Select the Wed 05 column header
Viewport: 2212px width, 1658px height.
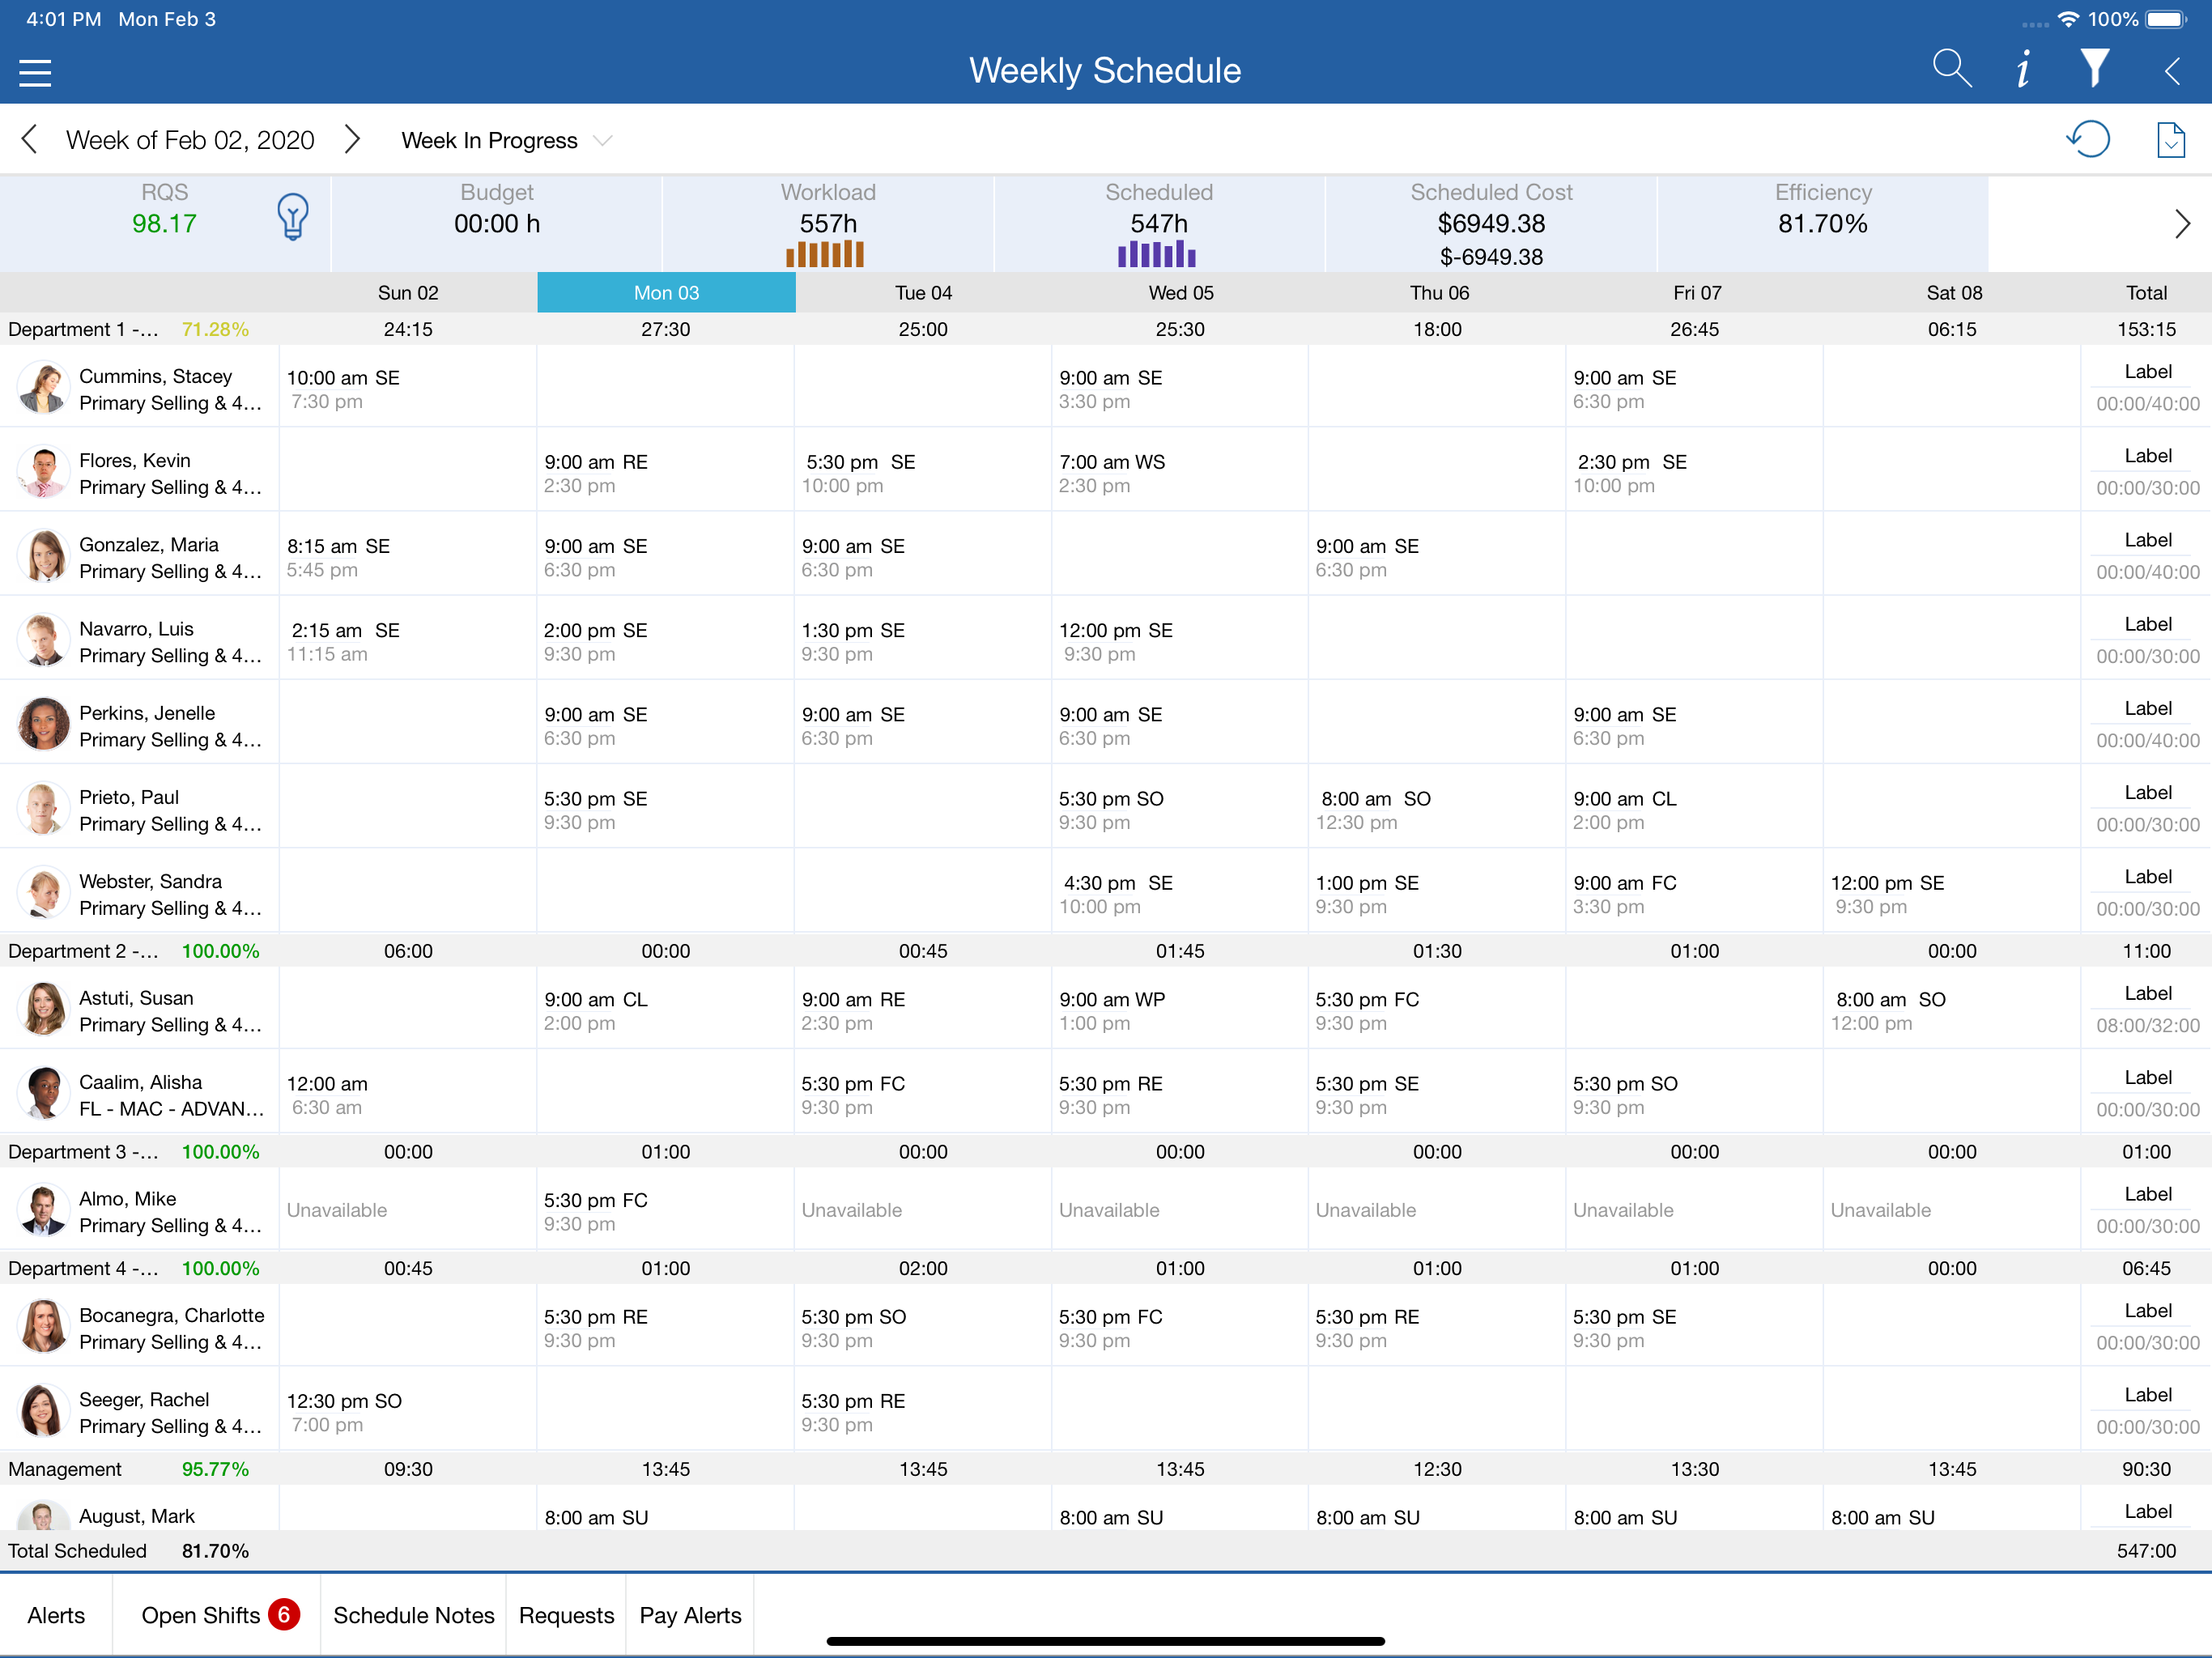tap(1181, 292)
